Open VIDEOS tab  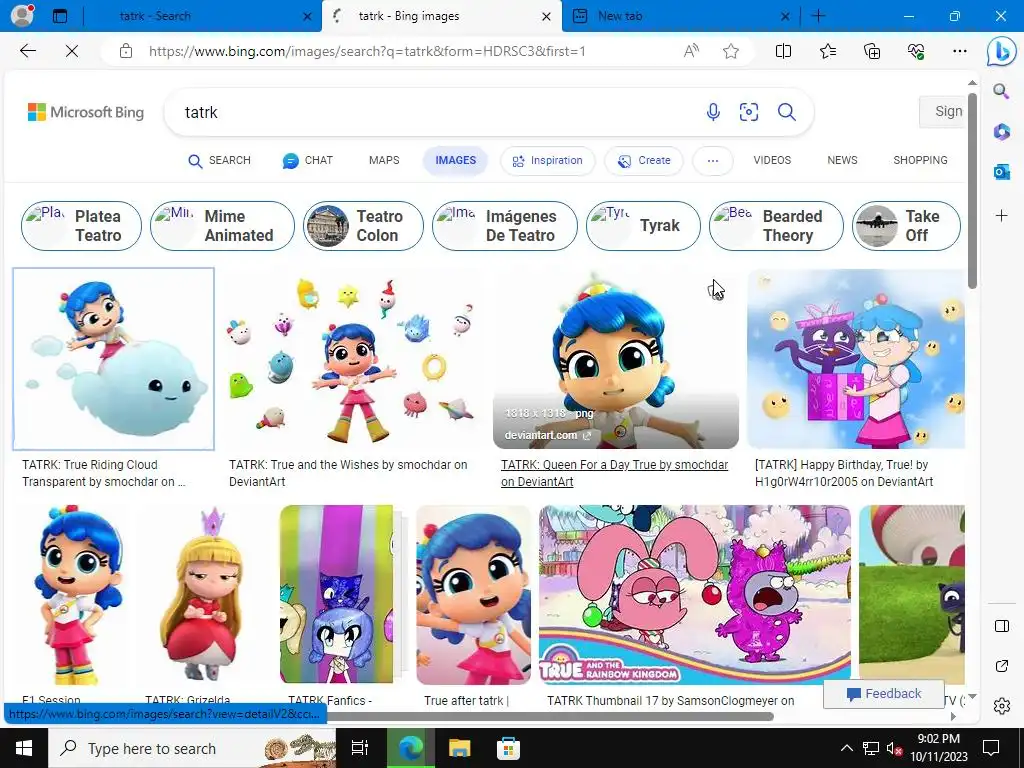point(772,160)
